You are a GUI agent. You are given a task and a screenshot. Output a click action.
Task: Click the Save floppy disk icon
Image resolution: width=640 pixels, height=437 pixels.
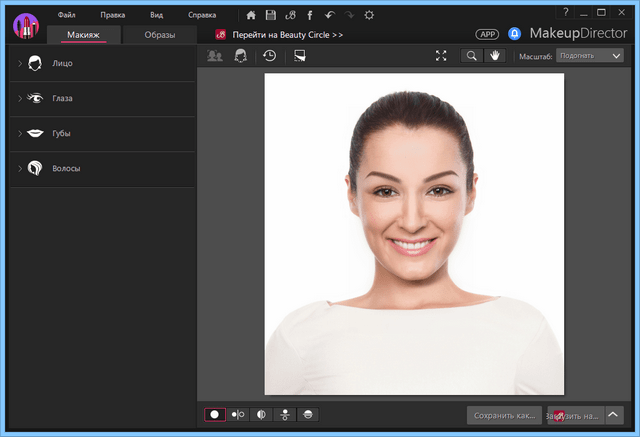(x=270, y=15)
